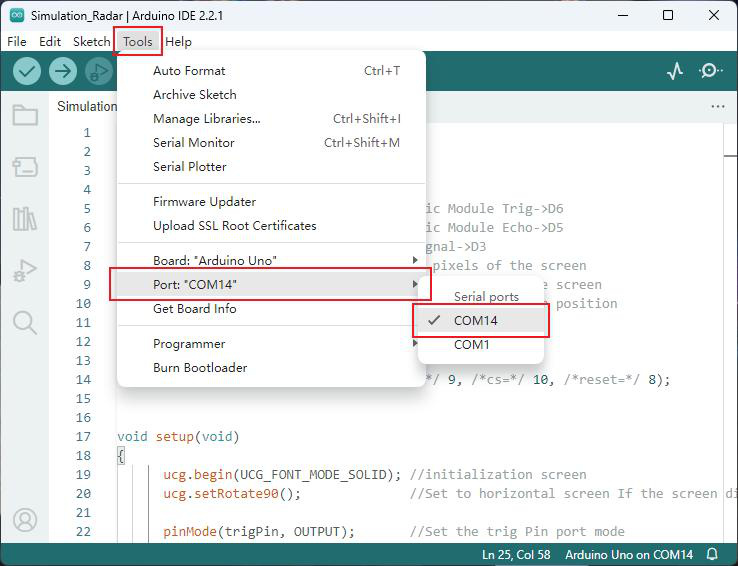Screen dimensions: 738x566
Task: Open the Serial Monitor magnifier icon in the toolbar
Action: pyautogui.click(x=710, y=71)
